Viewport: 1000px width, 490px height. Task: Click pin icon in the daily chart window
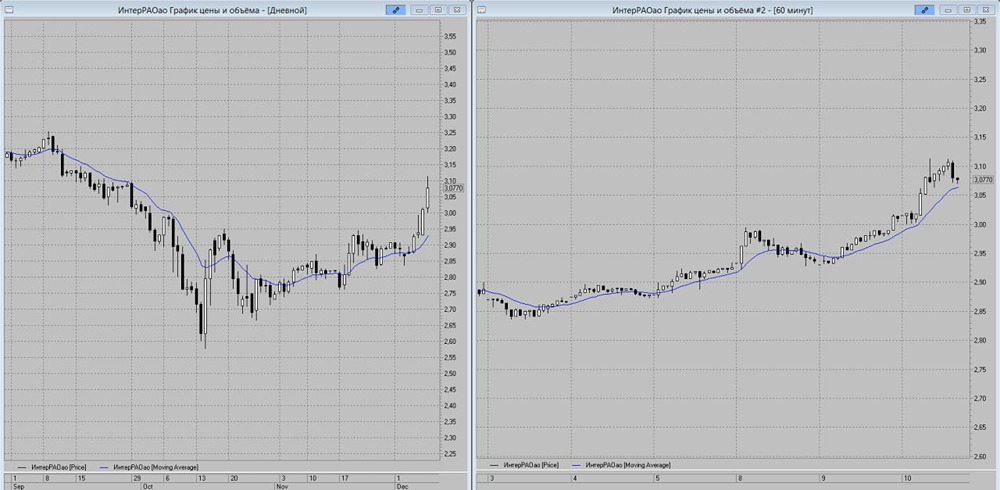tap(395, 10)
